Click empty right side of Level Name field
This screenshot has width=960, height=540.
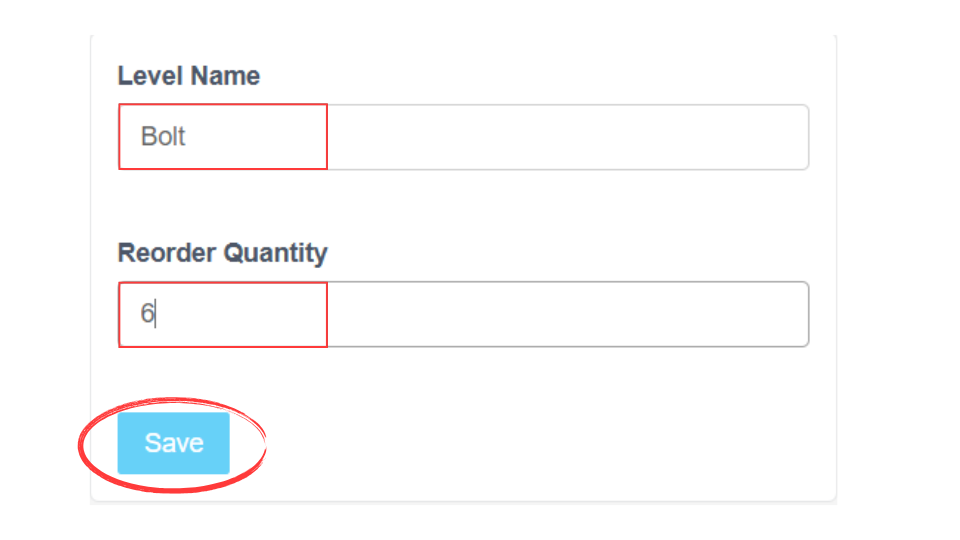650,137
